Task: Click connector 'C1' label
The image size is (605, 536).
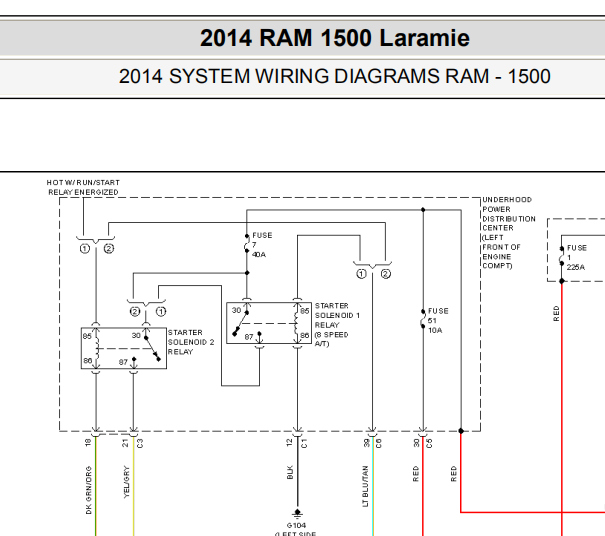Action: (x=304, y=443)
